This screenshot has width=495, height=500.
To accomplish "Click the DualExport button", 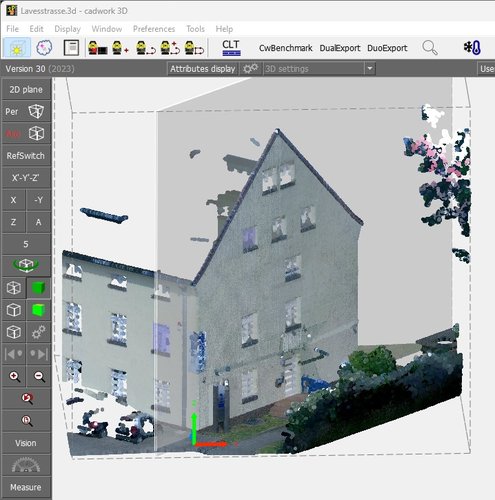I will coord(340,48).
